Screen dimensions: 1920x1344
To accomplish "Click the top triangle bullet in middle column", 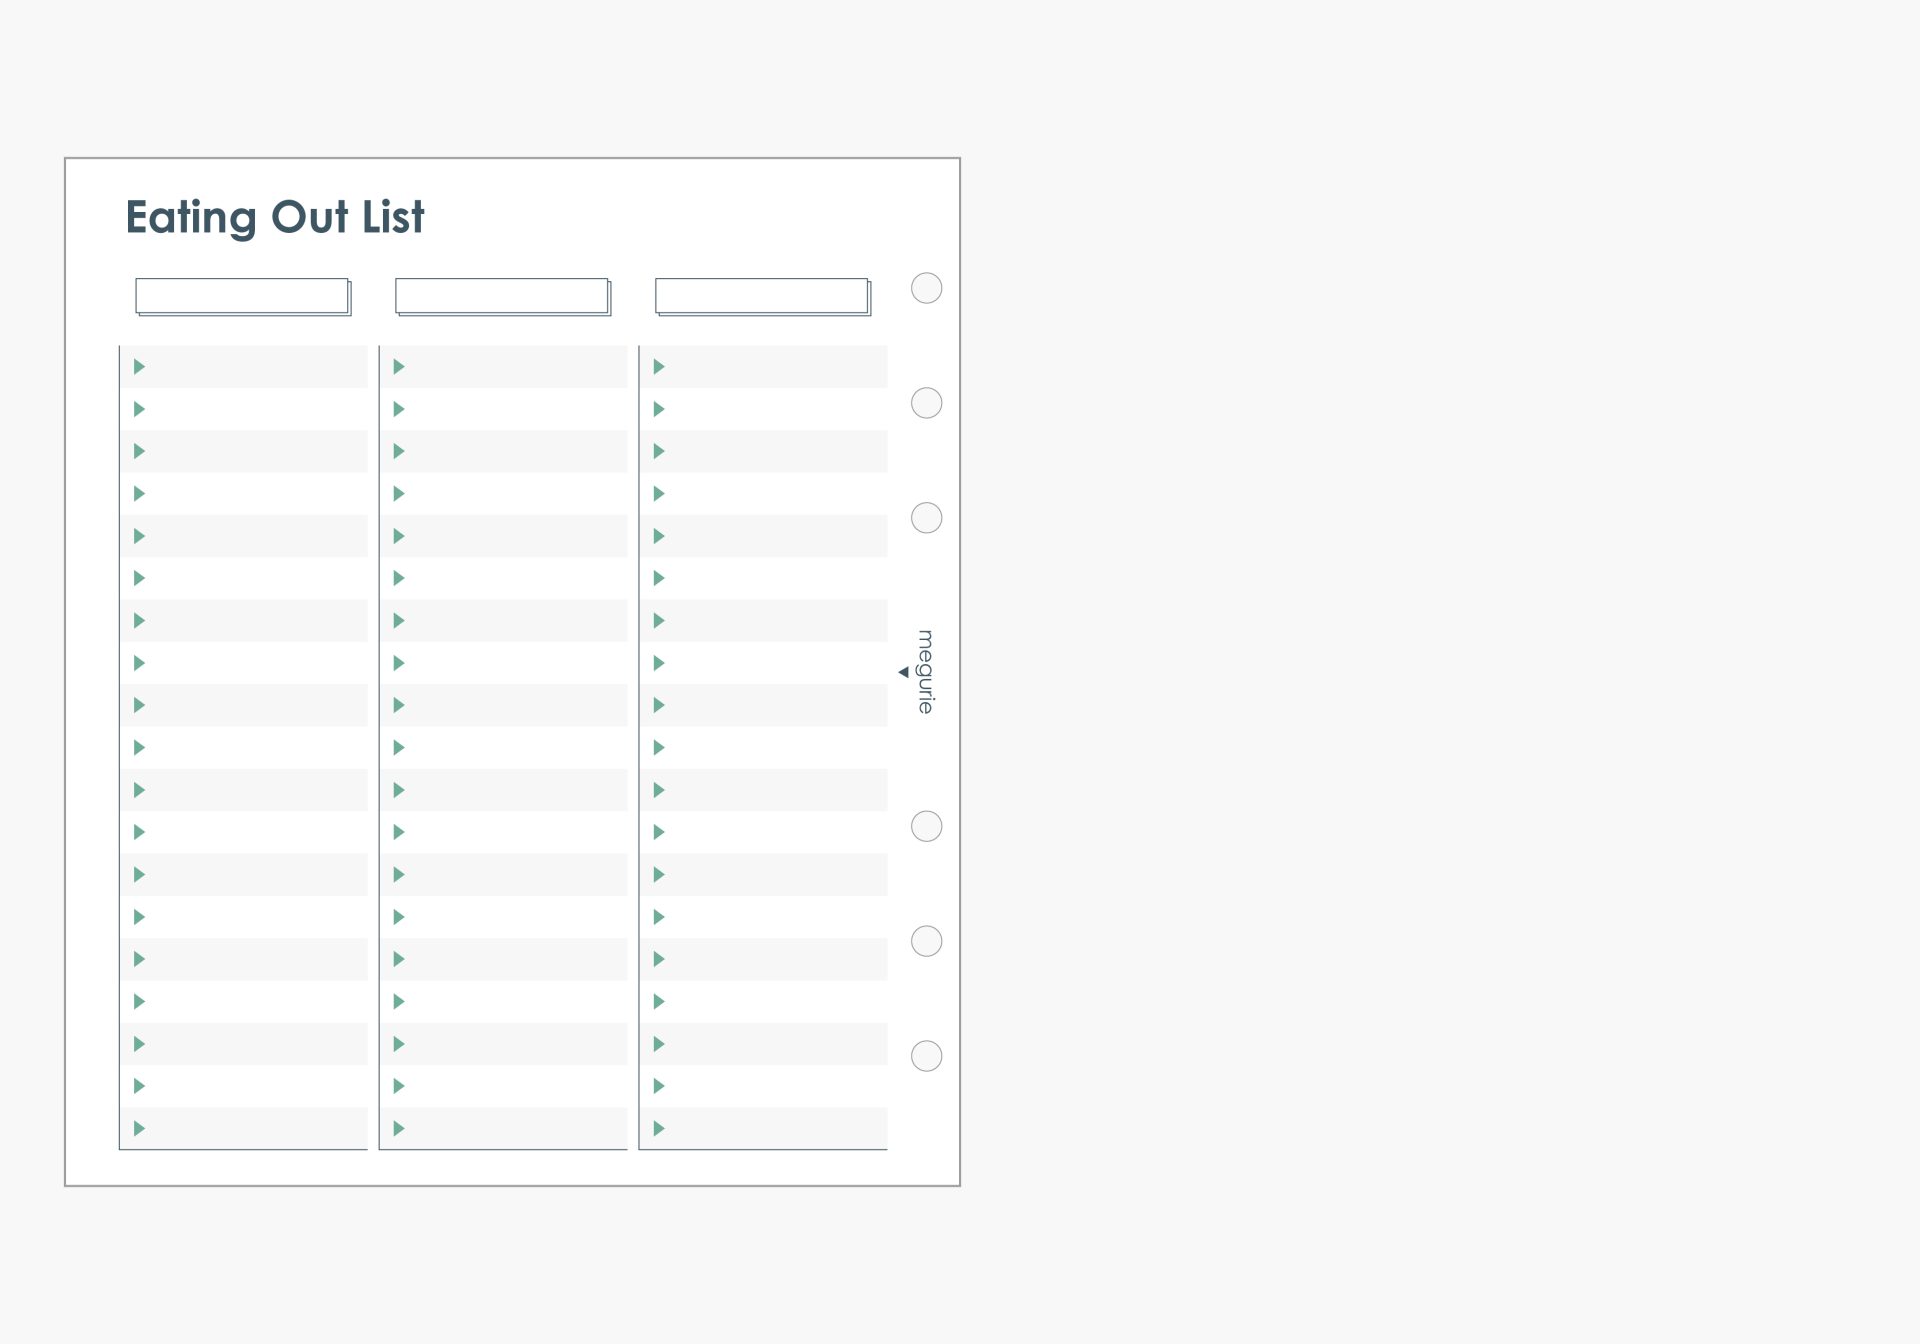I will pos(399,367).
